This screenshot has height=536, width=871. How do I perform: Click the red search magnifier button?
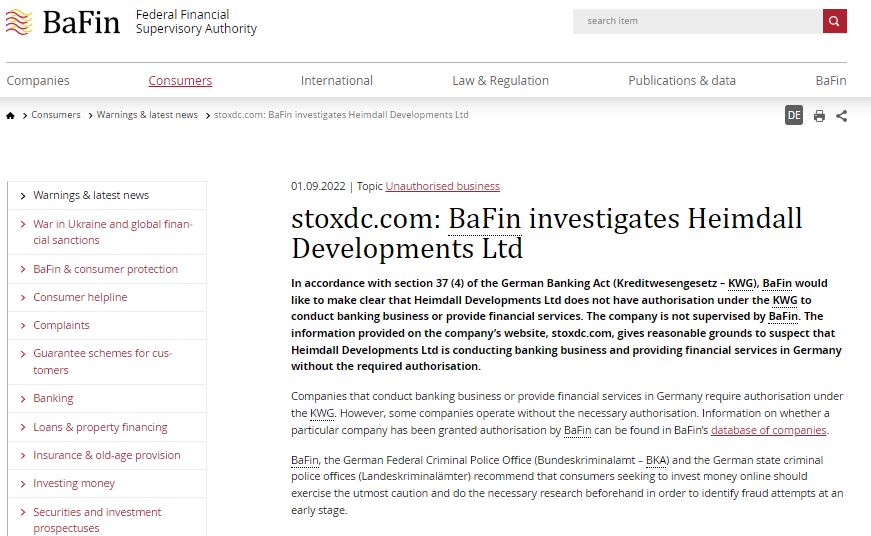(834, 21)
